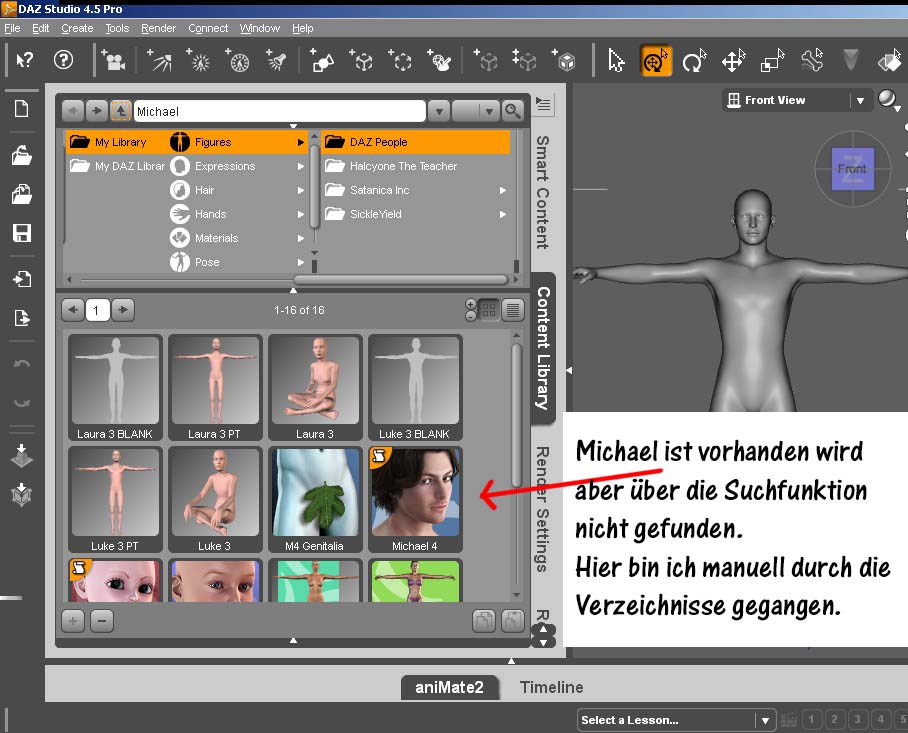Expand the Expressions category
Image resolution: width=908 pixels, height=733 pixels.
pos(301,166)
